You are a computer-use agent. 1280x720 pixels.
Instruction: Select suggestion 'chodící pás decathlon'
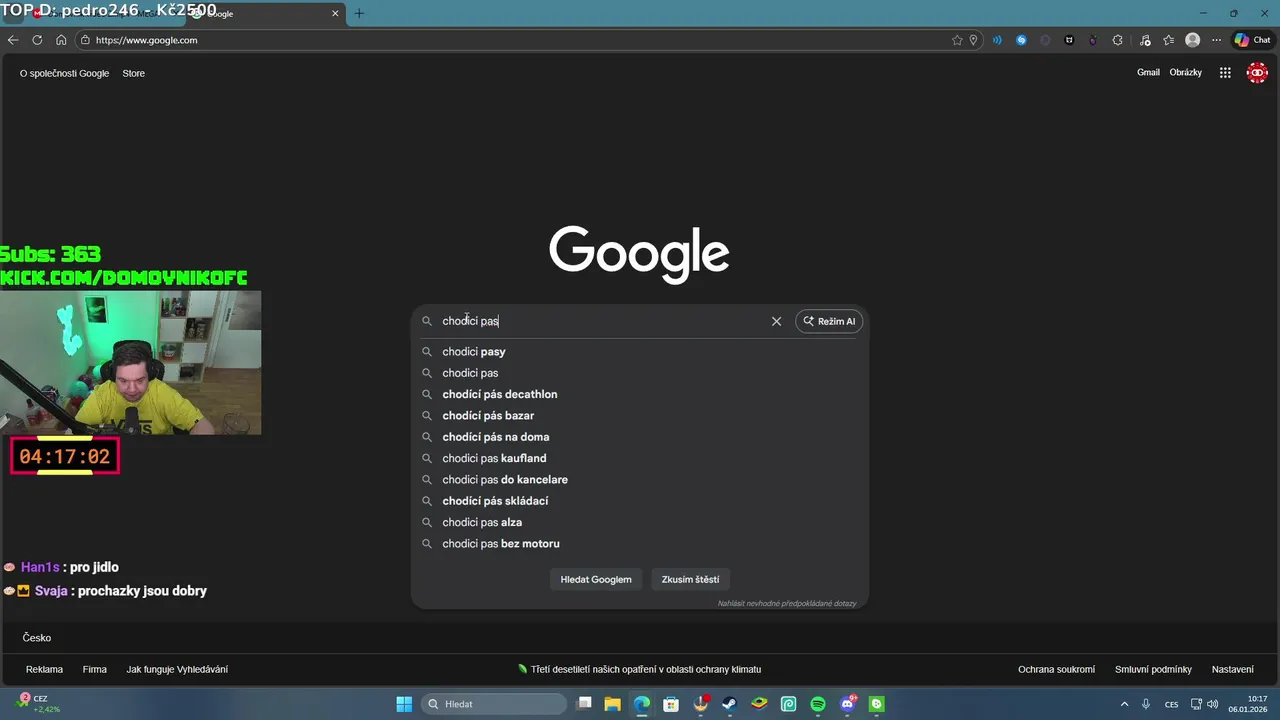tap(640, 394)
